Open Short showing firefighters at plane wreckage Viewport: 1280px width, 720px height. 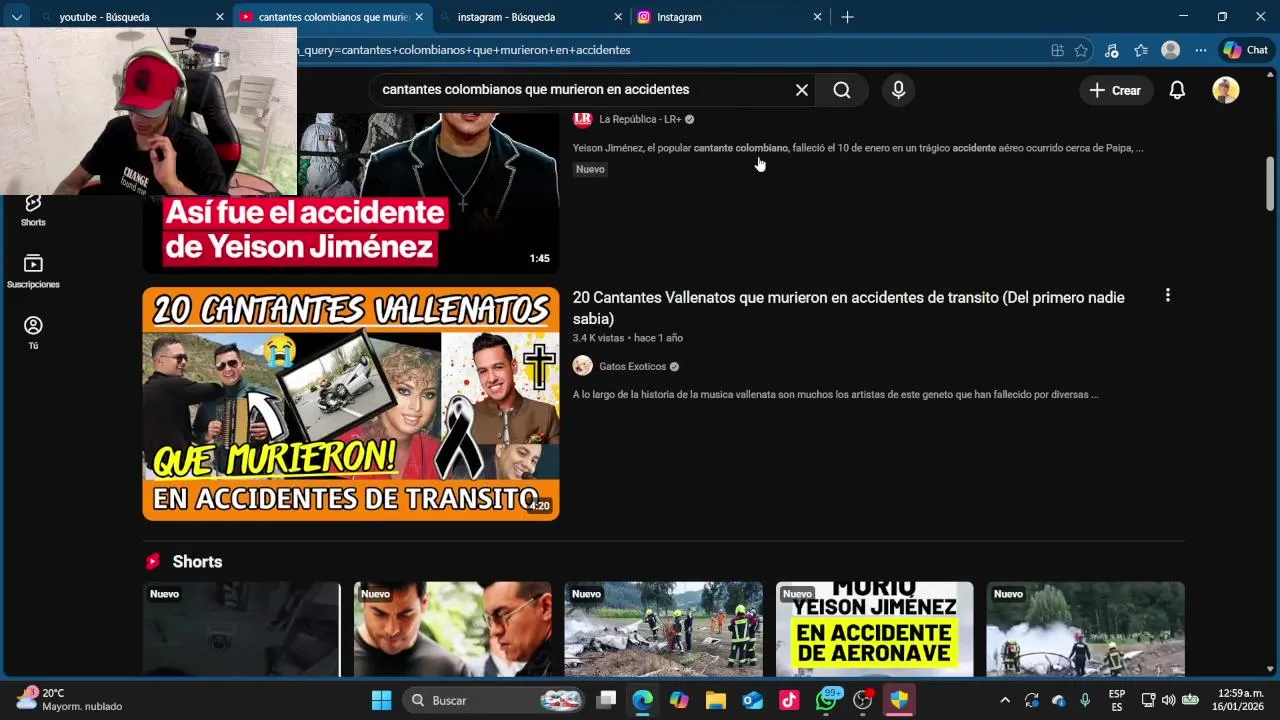click(663, 629)
